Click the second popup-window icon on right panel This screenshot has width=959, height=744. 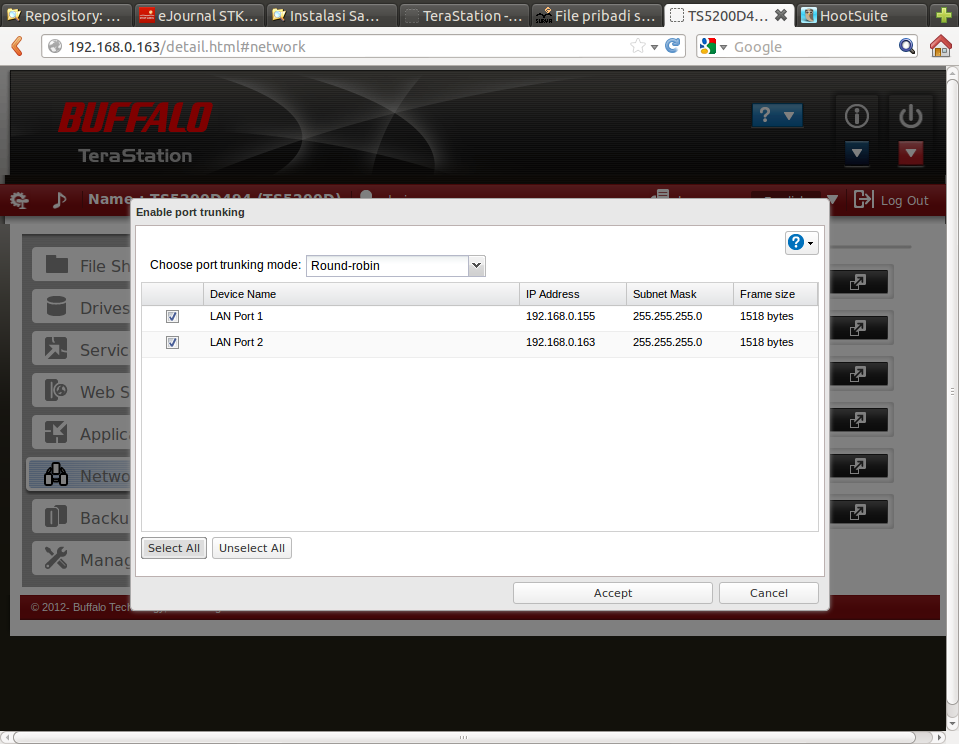857,328
